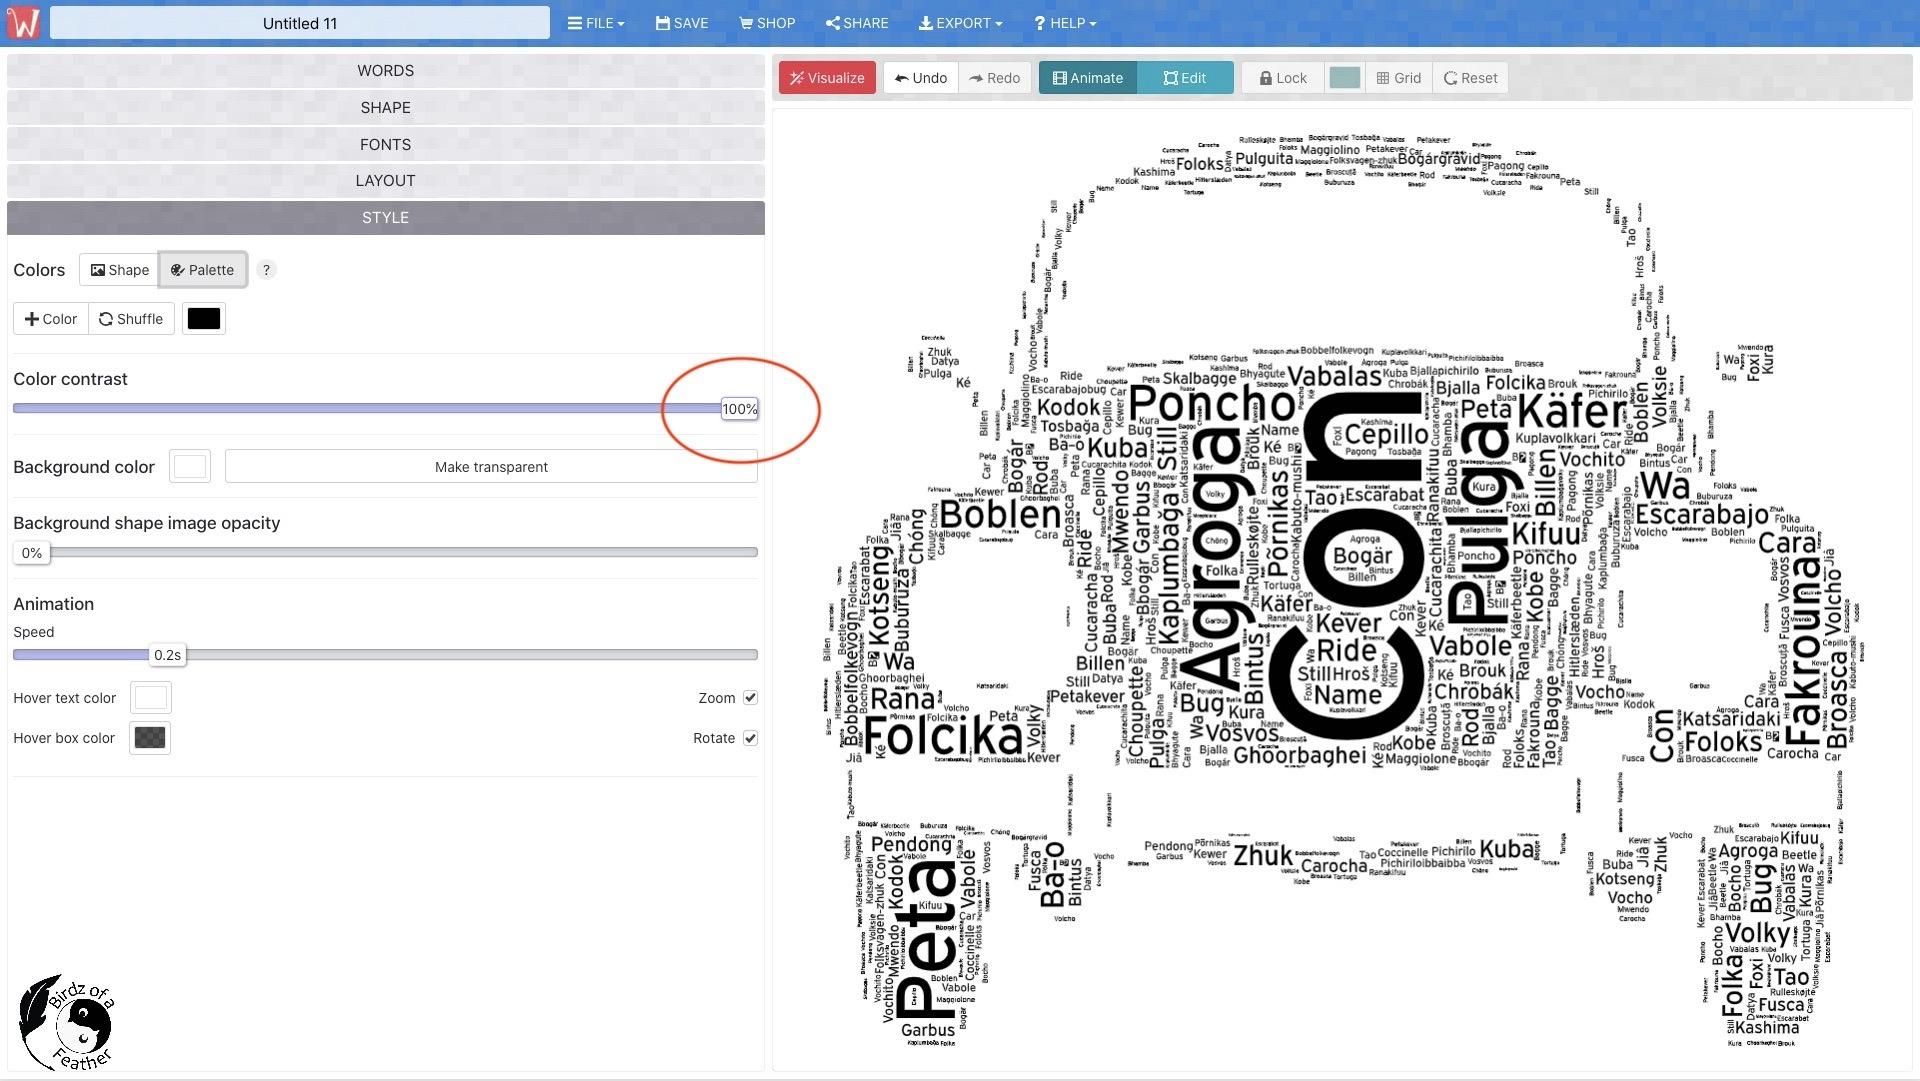Open the FILE dropdown menu
This screenshot has height=1081, width=1920.
click(596, 23)
